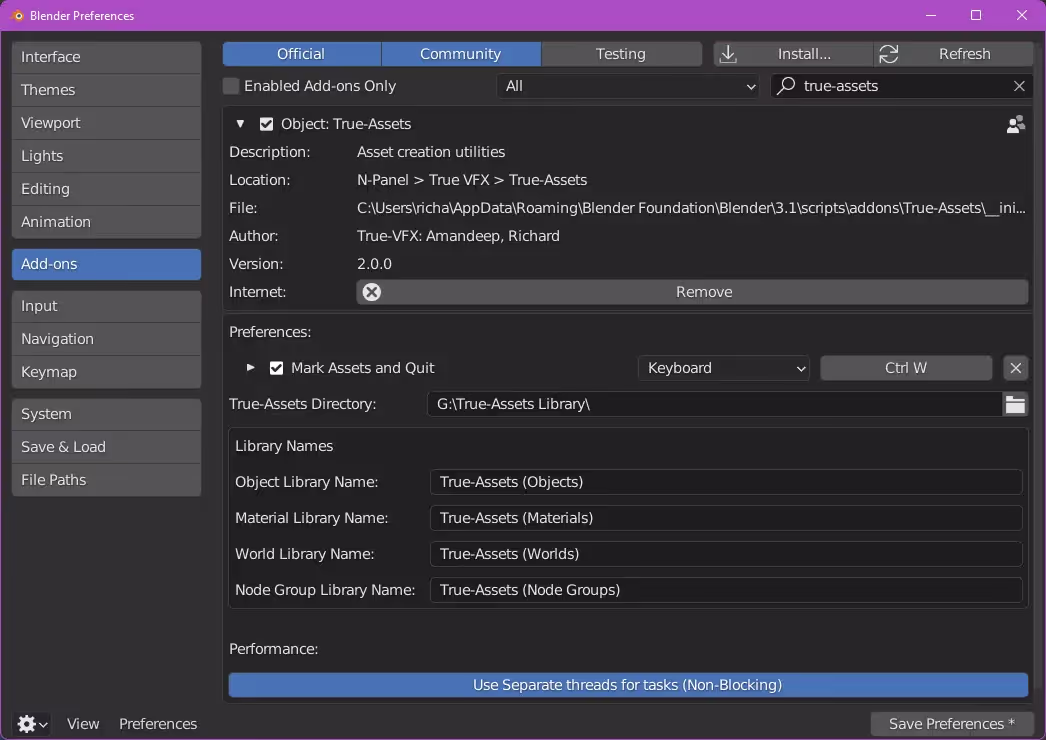Click the folder icon beside True-Assets Directory
The height and width of the screenshot is (740, 1046).
1015,404
